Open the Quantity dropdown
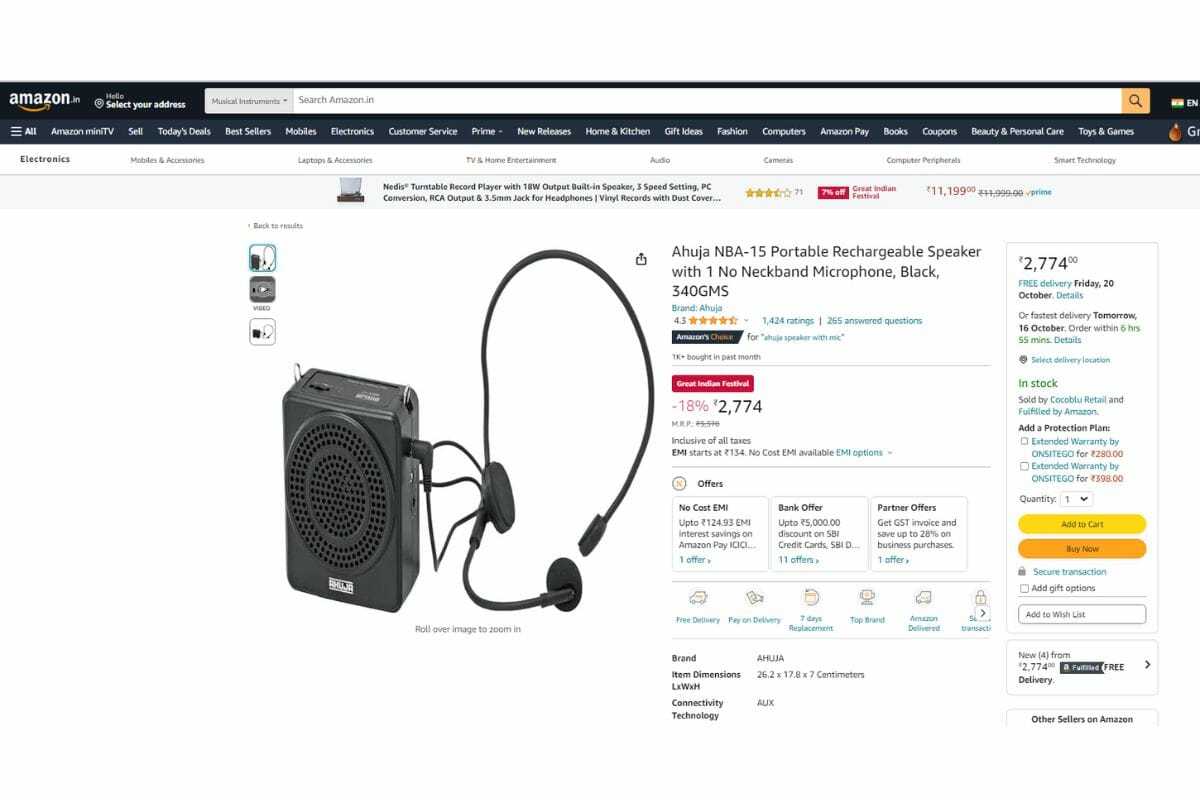Screen dimensions: 1200x800 pyautogui.click(x=1077, y=499)
